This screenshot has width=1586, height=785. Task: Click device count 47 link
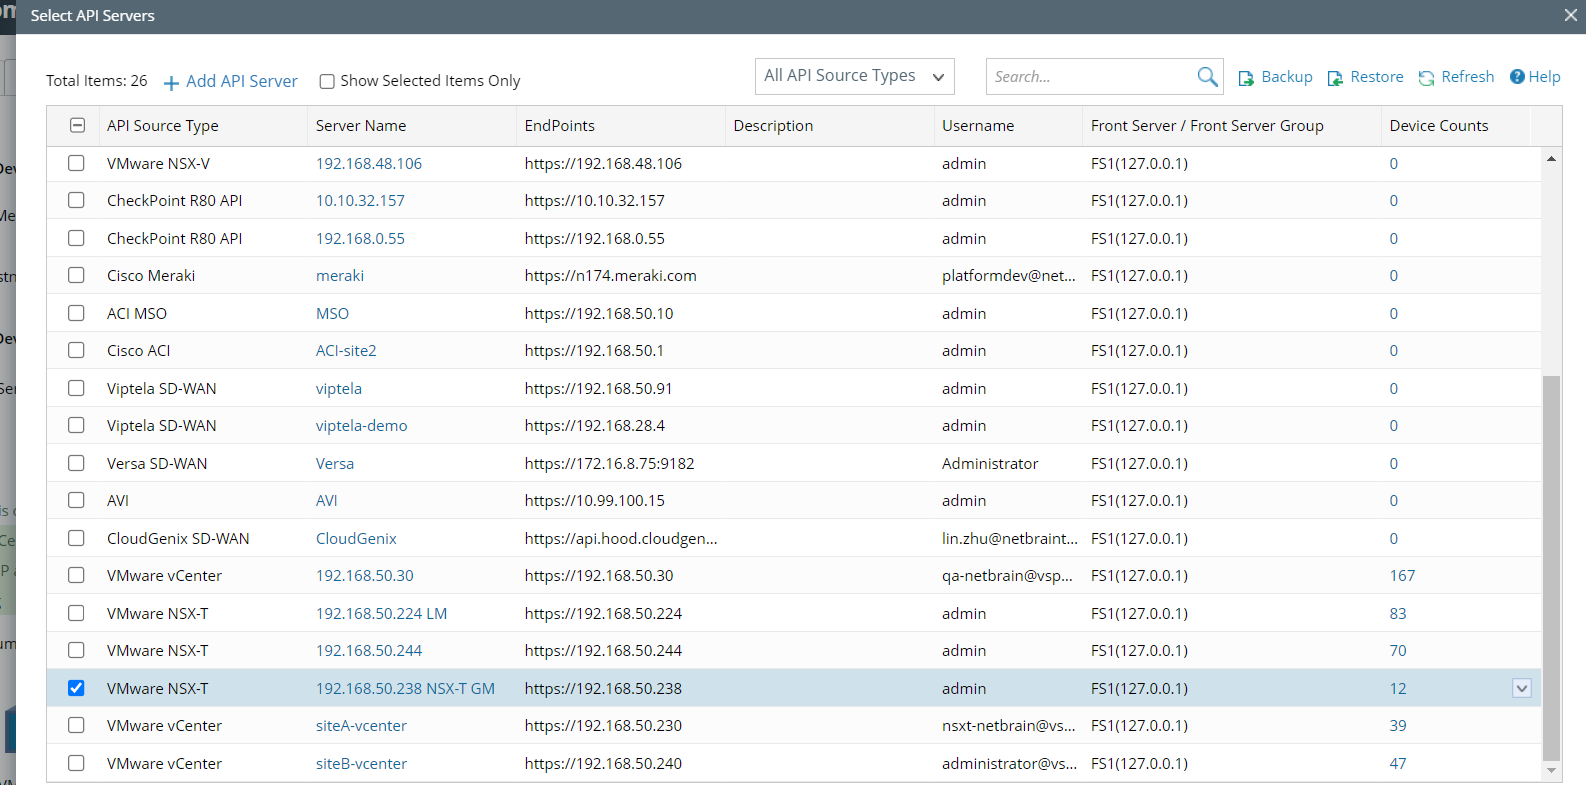click(1398, 763)
